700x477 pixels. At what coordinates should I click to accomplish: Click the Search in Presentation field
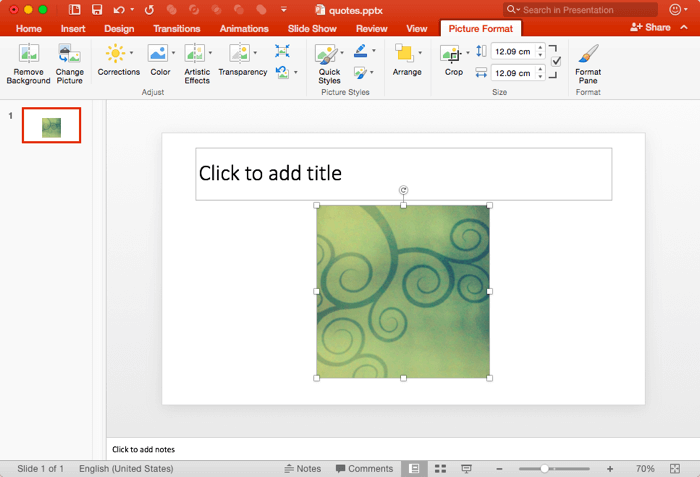pyautogui.click(x=580, y=9)
